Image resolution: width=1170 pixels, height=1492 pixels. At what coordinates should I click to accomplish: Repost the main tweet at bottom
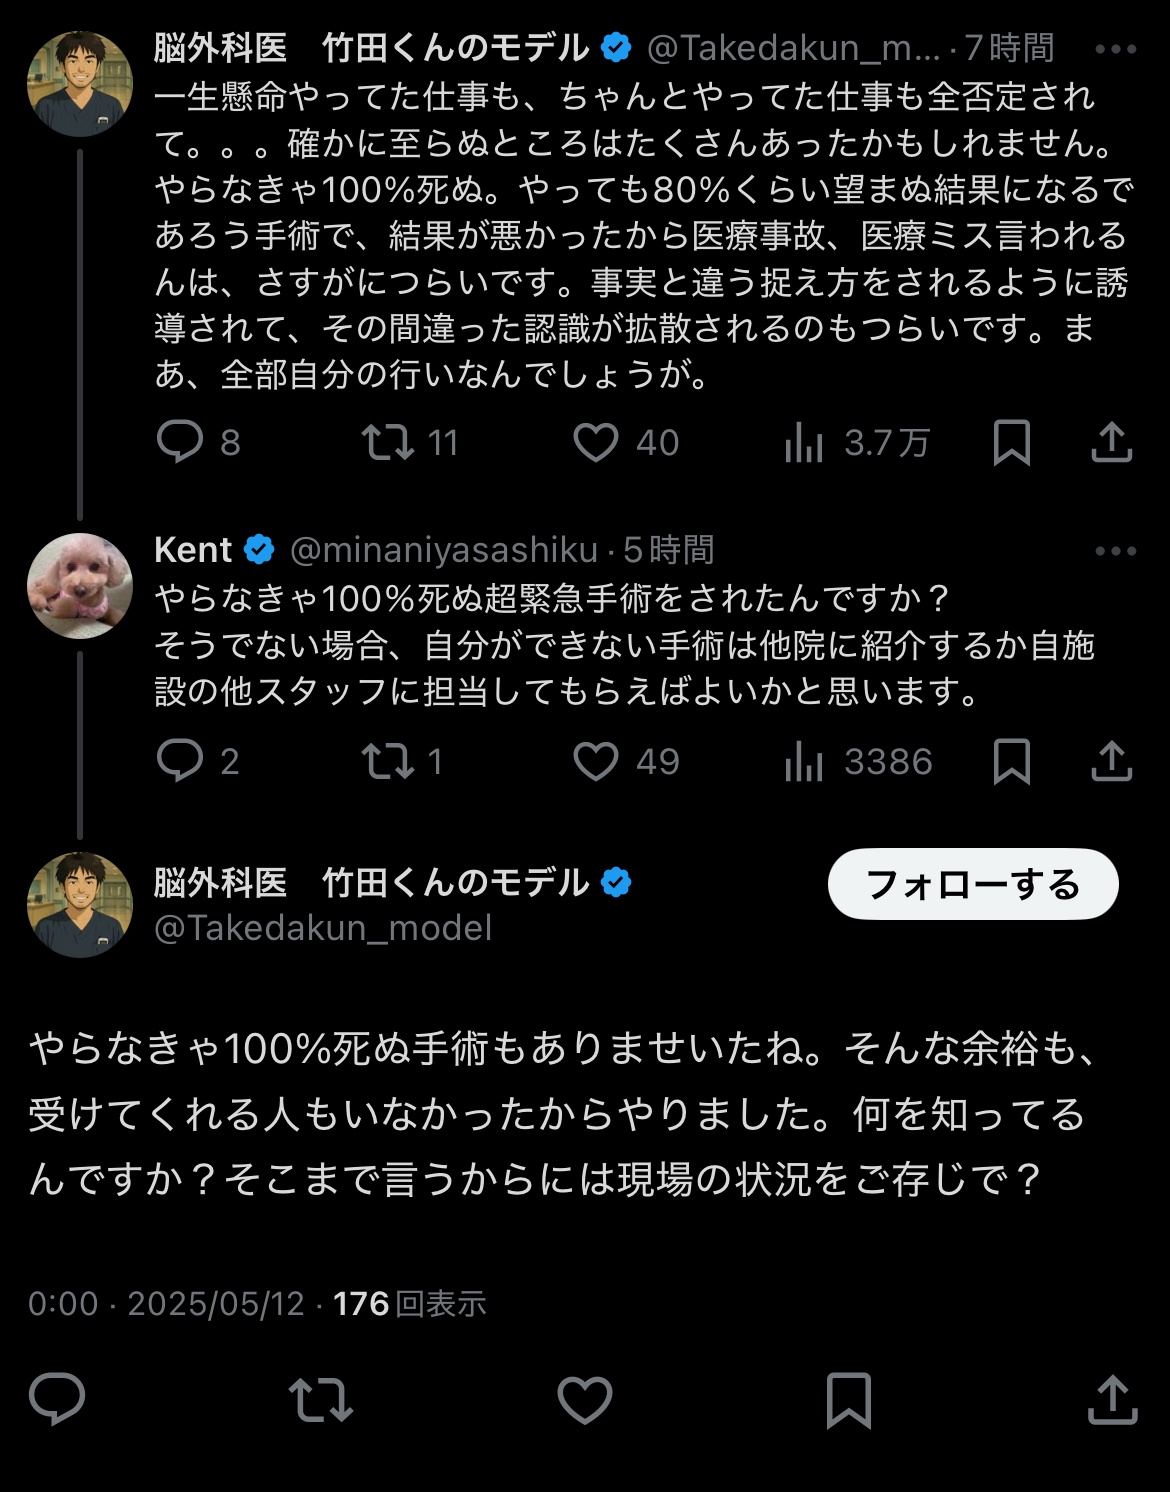[x=320, y=1399]
